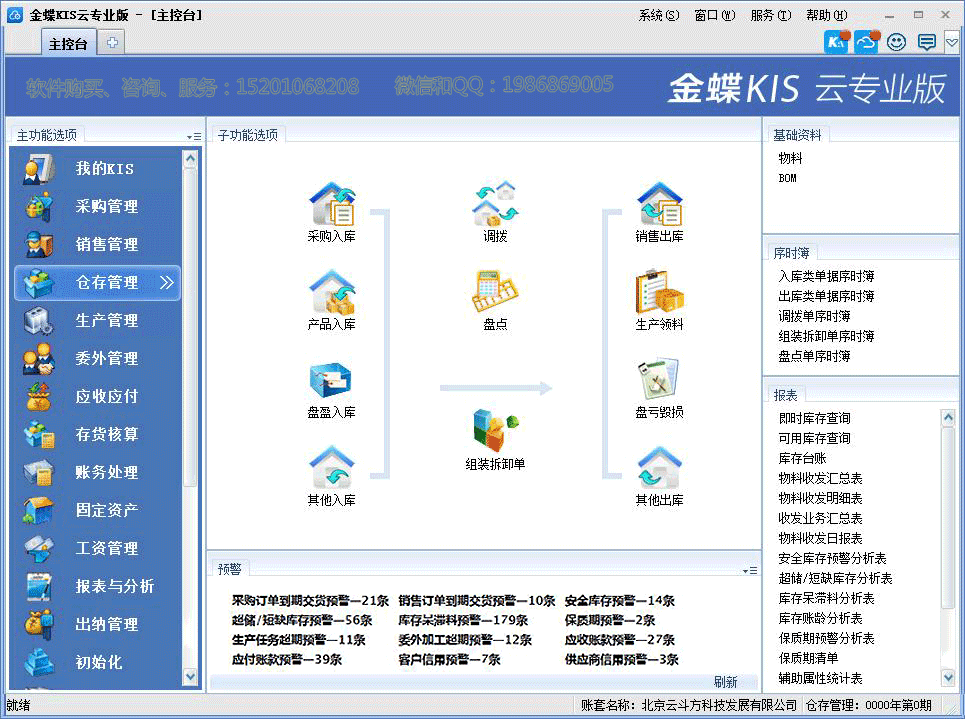This screenshot has height=719, width=965.
Task: Open the 系统(S) menu
Action: pos(658,15)
